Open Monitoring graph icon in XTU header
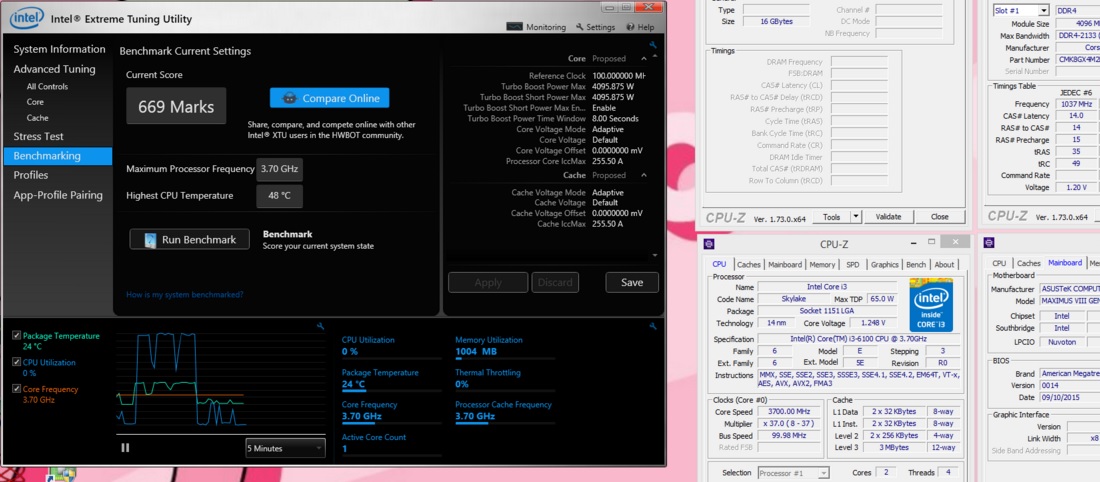Image resolution: width=1100 pixels, height=482 pixels. pyautogui.click(x=514, y=27)
